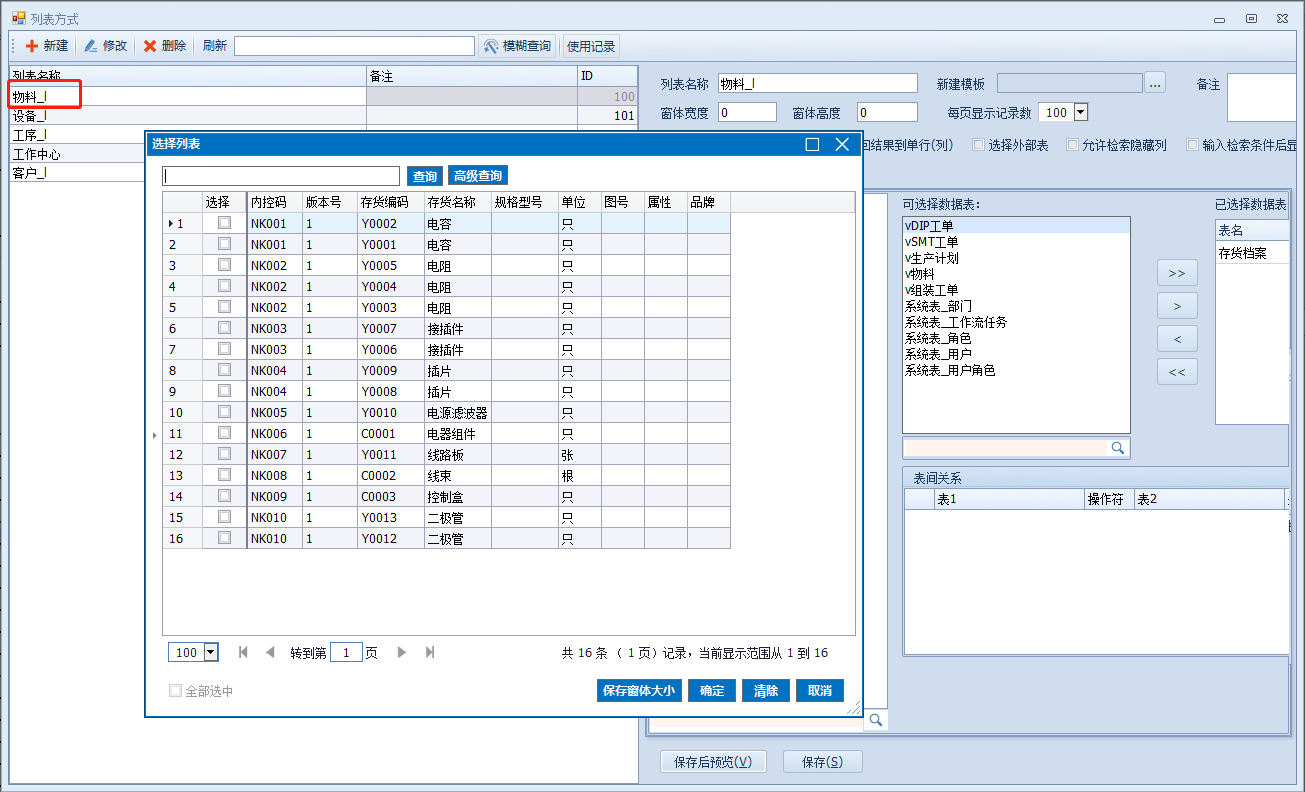Click the 修改 (Edit) pencil icon
Viewport: 1305px width, 792px height.
91,46
